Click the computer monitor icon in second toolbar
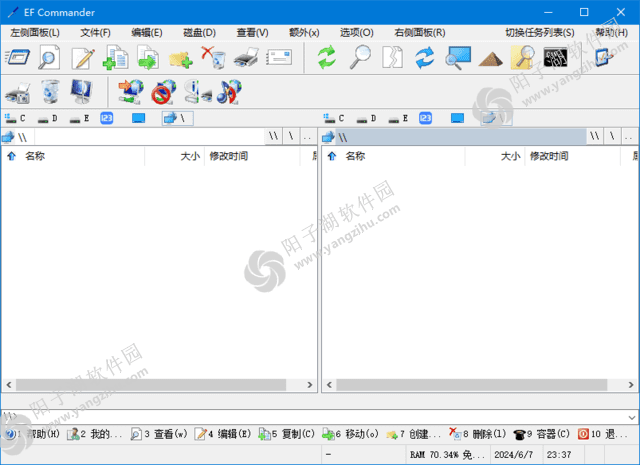This screenshot has height=465, width=640. [81, 91]
